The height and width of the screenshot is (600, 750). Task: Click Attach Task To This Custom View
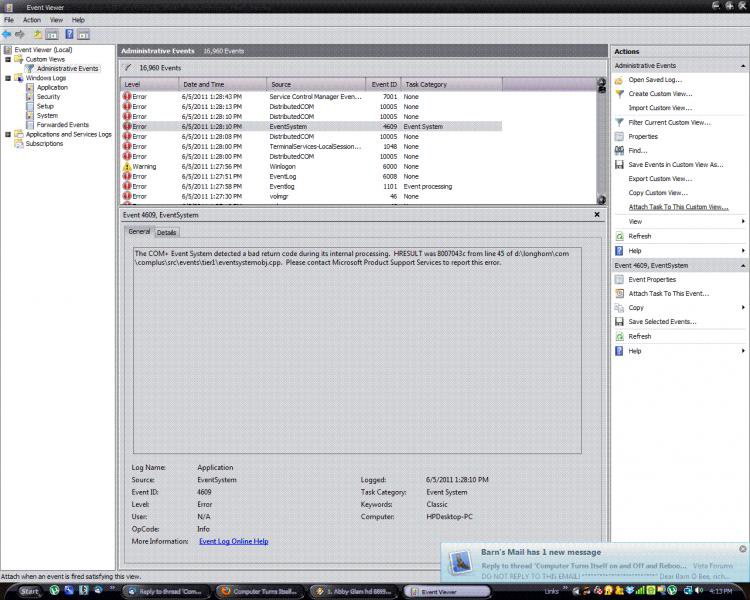[x=678, y=207]
